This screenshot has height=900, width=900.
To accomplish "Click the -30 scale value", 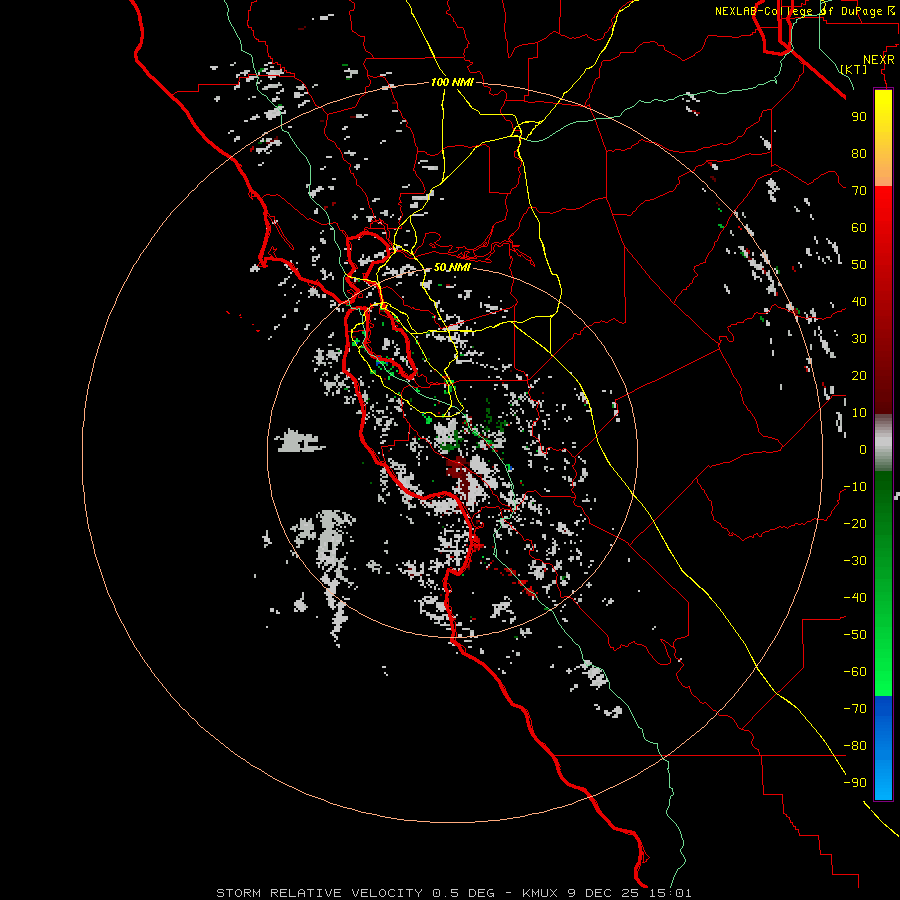I will [855, 561].
